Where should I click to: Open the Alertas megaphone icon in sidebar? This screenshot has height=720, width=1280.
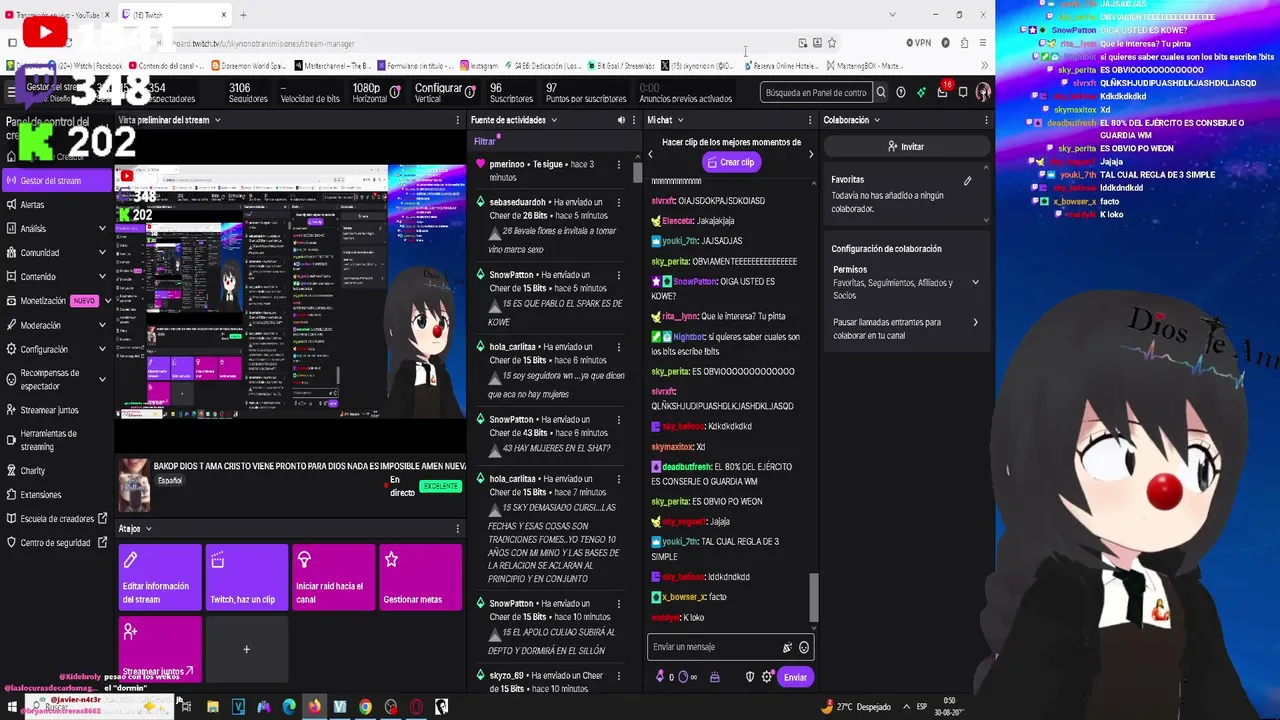(11, 205)
